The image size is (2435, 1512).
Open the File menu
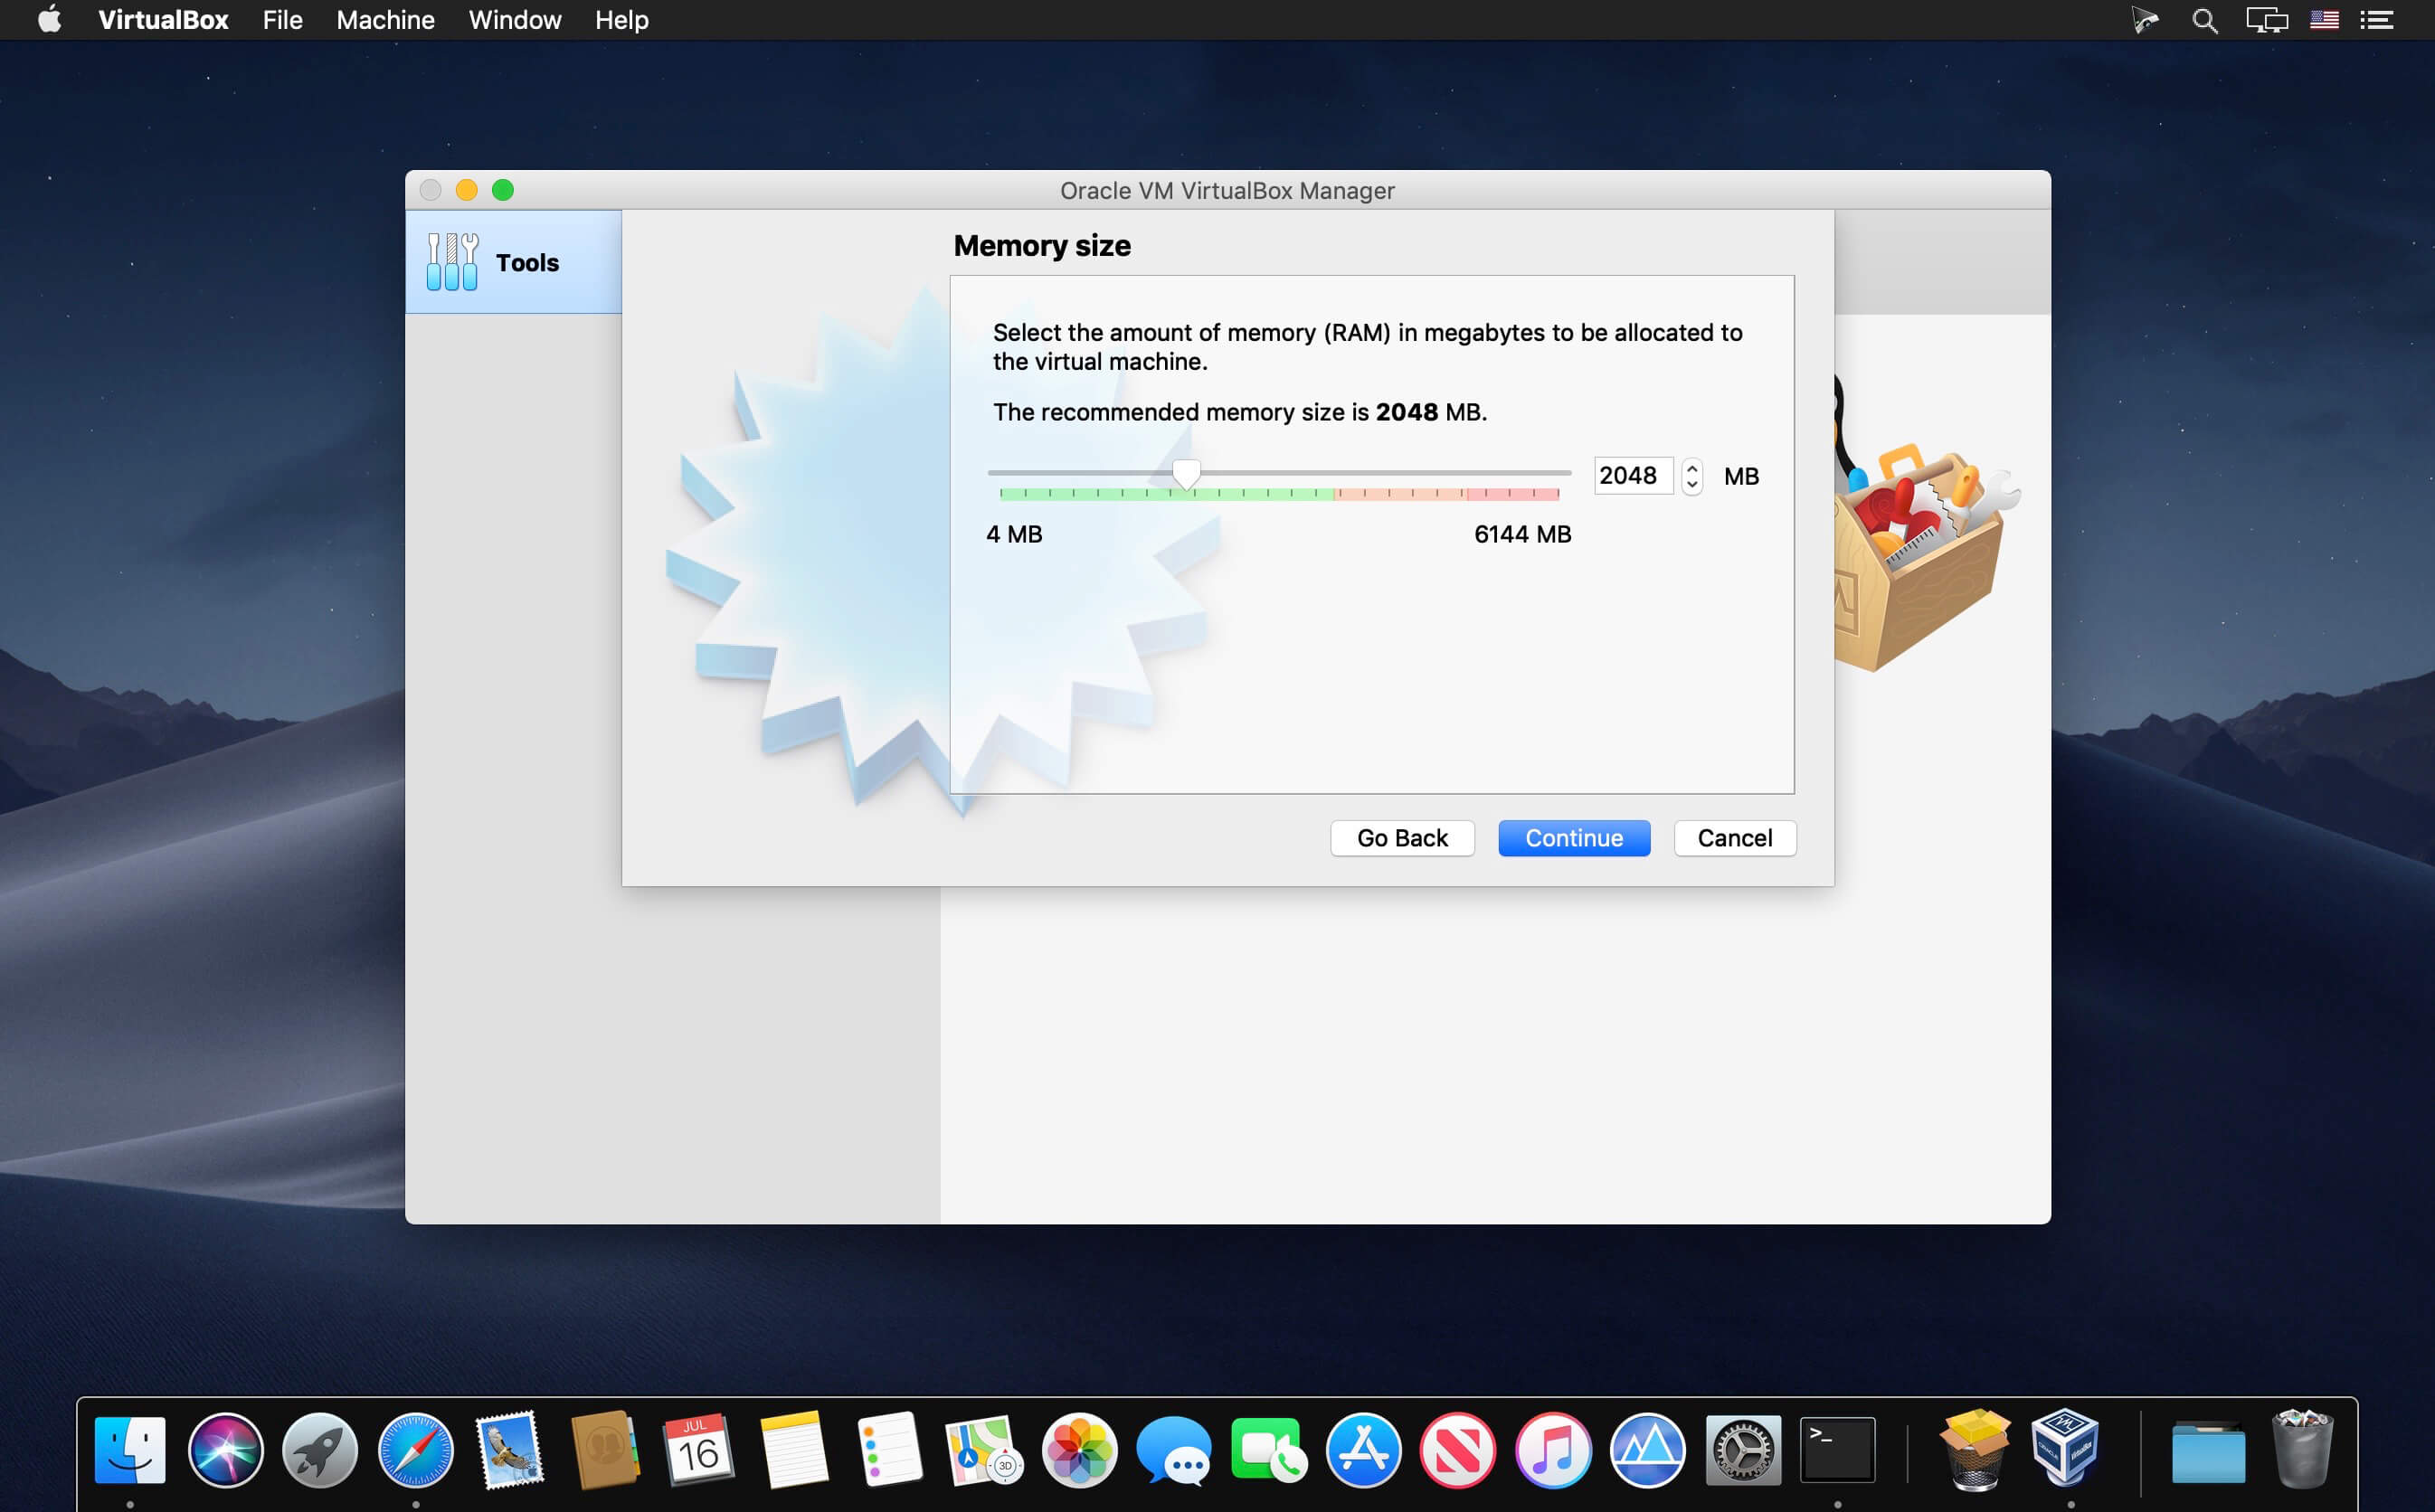(x=282, y=20)
